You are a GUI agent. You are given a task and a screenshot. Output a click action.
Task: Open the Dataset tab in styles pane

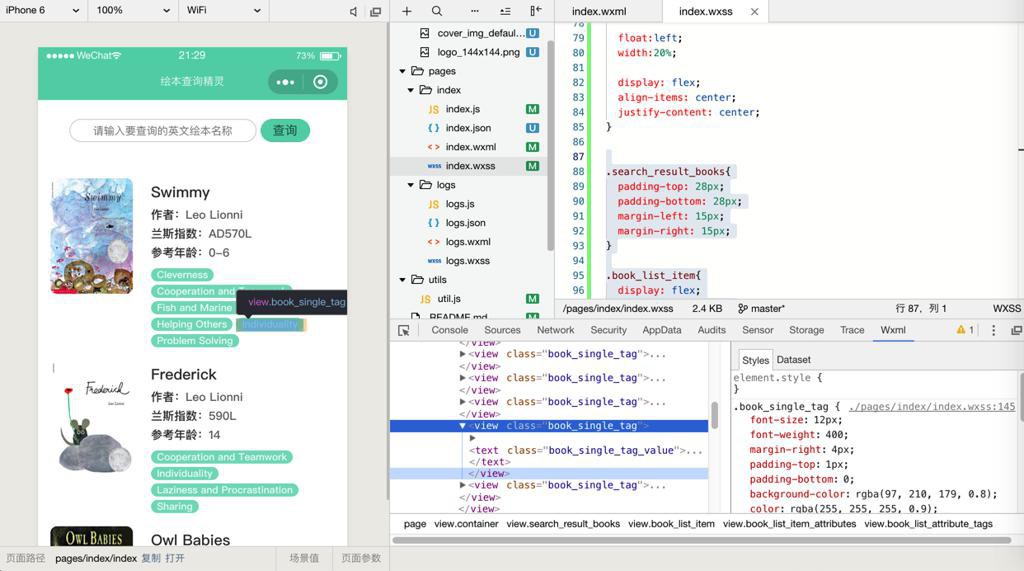(x=793, y=360)
